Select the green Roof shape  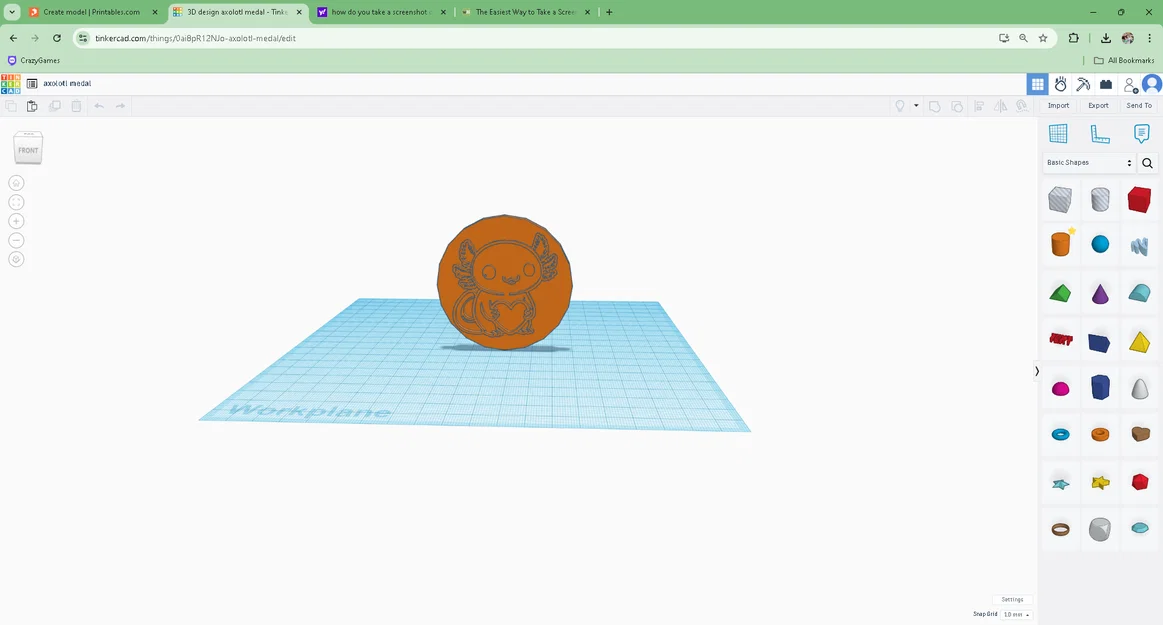(x=1060, y=293)
